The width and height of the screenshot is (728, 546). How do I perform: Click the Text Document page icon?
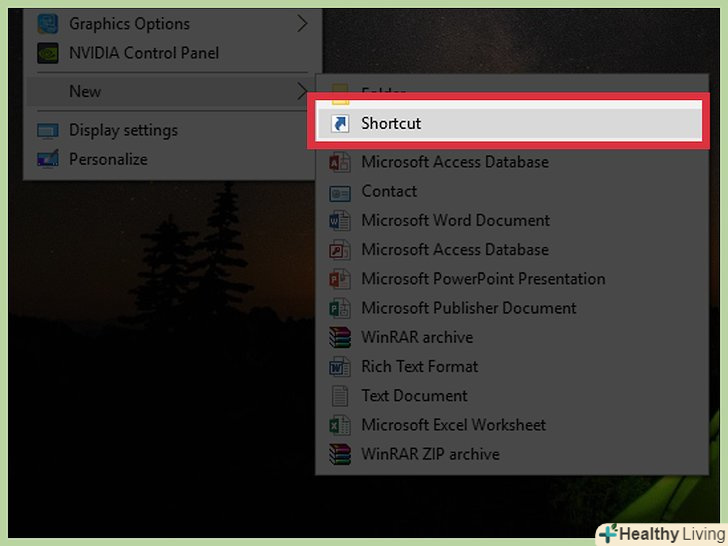pos(340,396)
